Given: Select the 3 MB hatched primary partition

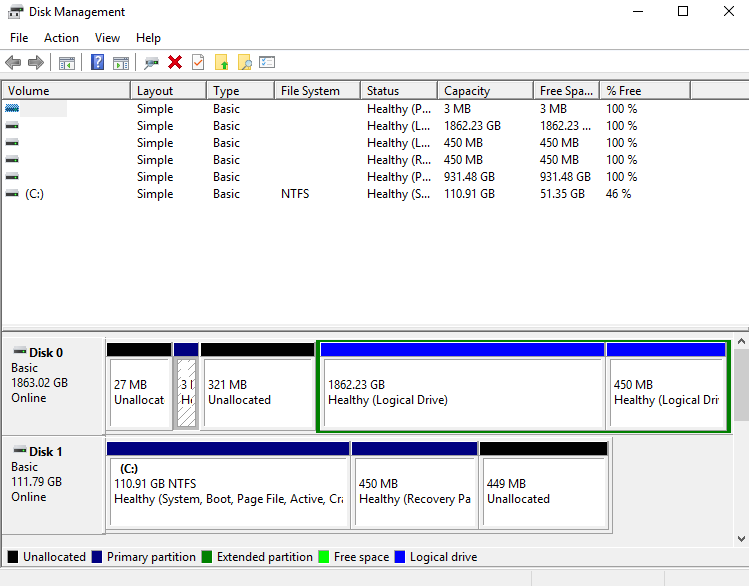Looking at the screenshot, I should point(186,386).
